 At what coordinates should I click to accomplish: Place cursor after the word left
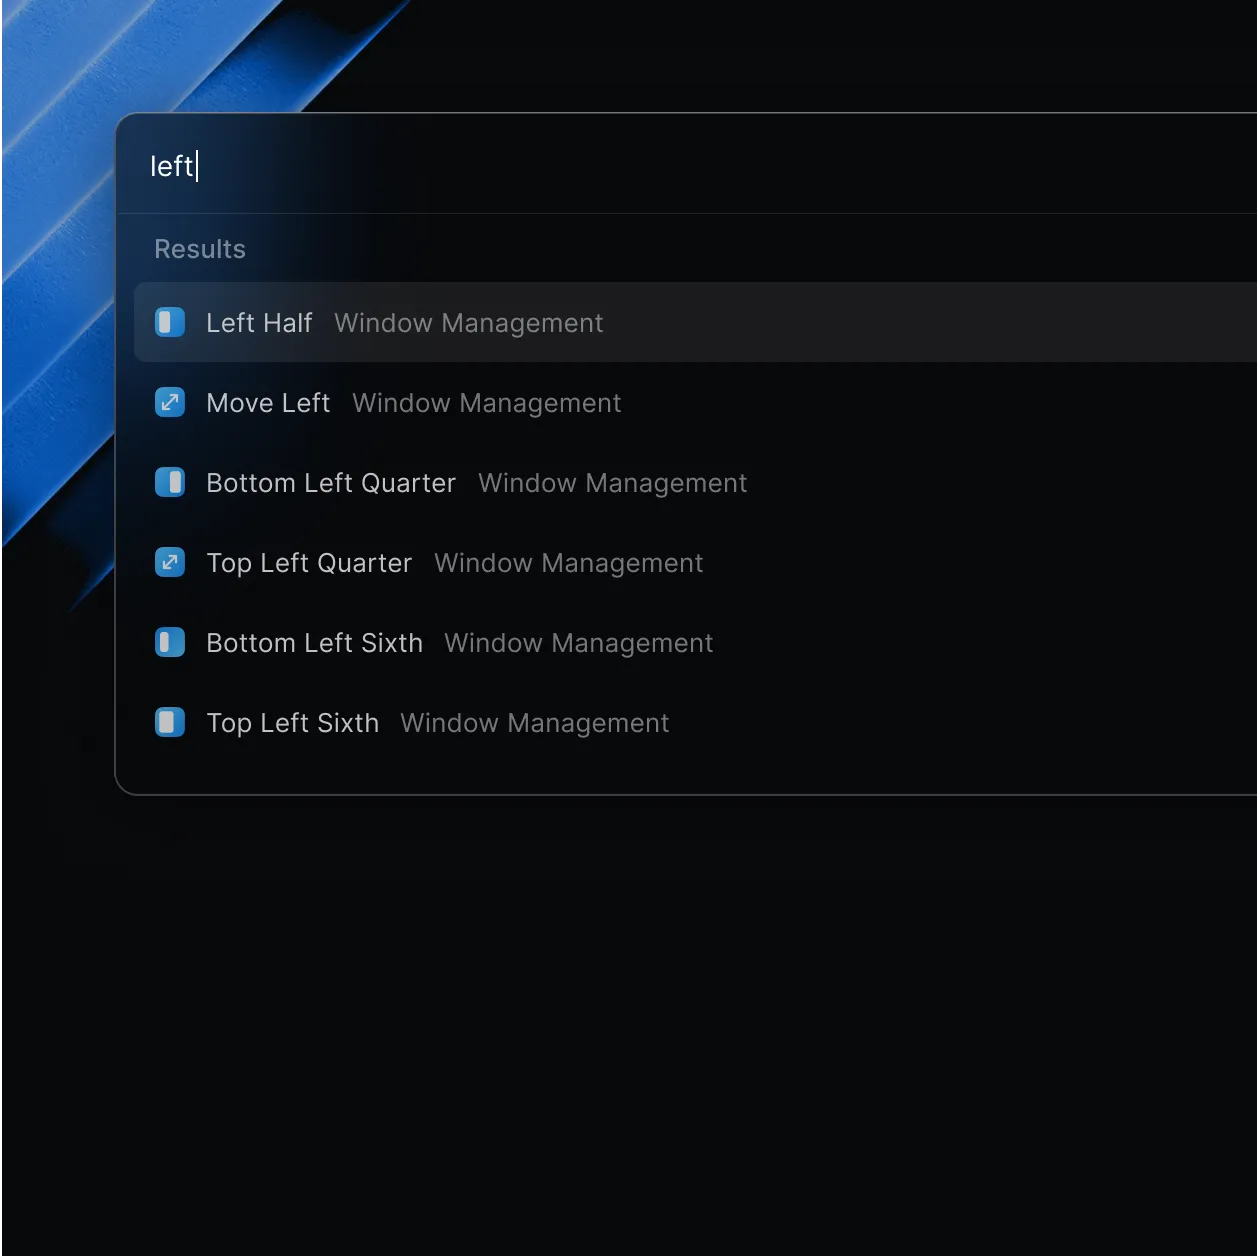(196, 165)
